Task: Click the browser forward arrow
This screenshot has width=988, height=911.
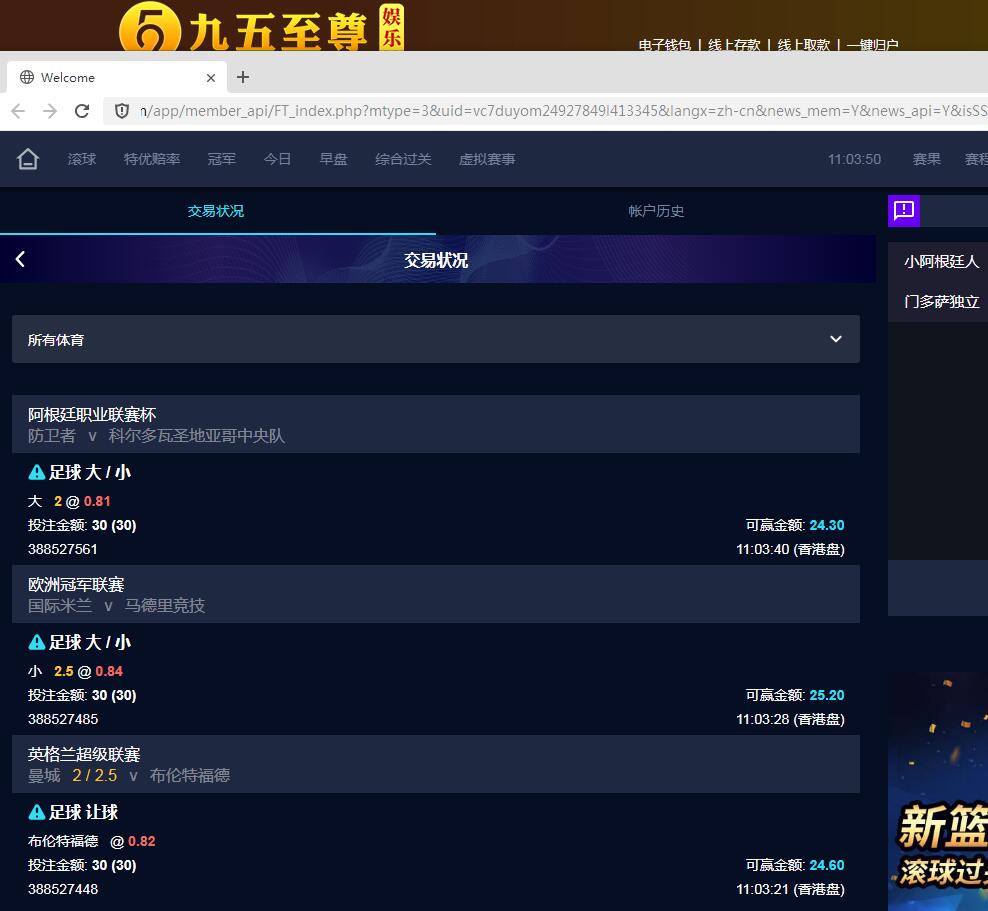Action: pyautogui.click(x=50, y=112)
